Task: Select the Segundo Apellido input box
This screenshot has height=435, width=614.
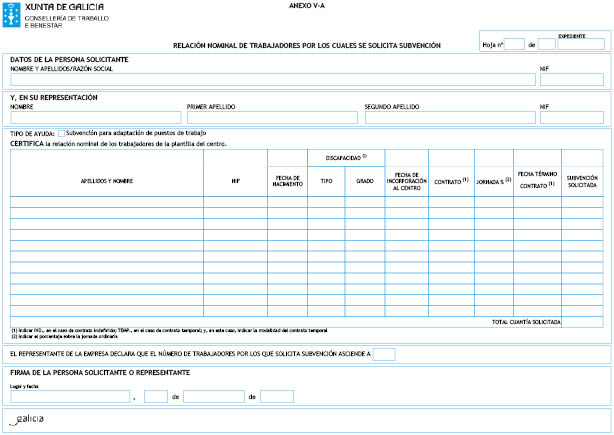Action: coord(448,117)
